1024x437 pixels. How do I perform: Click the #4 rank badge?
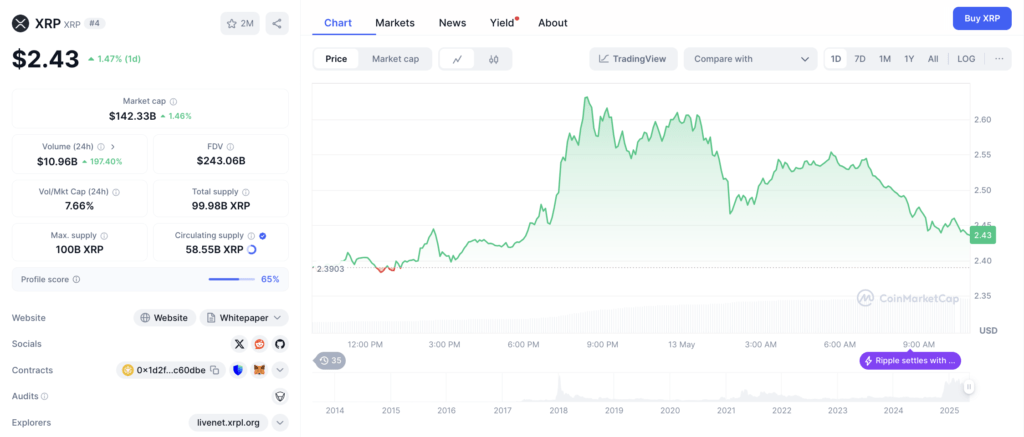pyautogui.click(x=94, y=24)
